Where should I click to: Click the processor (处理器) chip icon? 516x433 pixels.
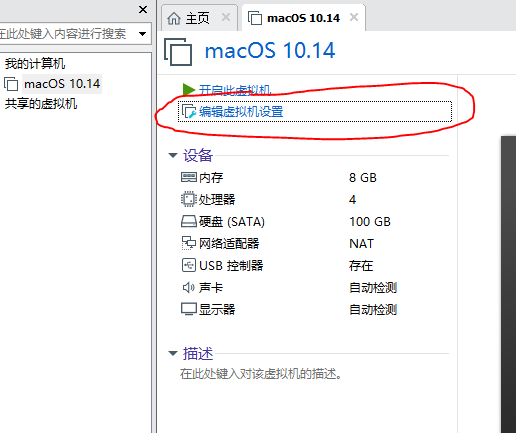point(189,199)
